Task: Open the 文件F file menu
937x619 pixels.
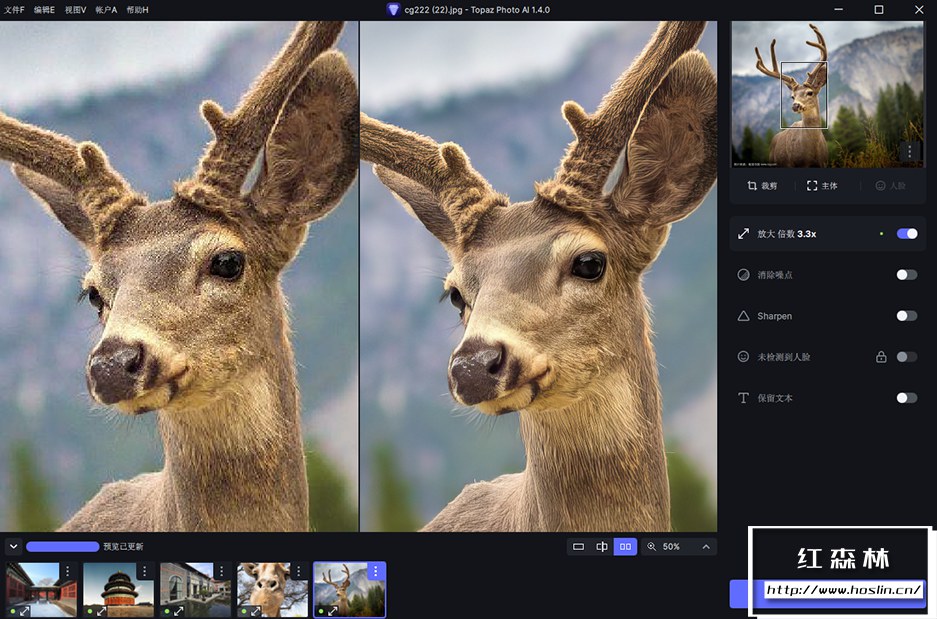Action: [14, 9]
